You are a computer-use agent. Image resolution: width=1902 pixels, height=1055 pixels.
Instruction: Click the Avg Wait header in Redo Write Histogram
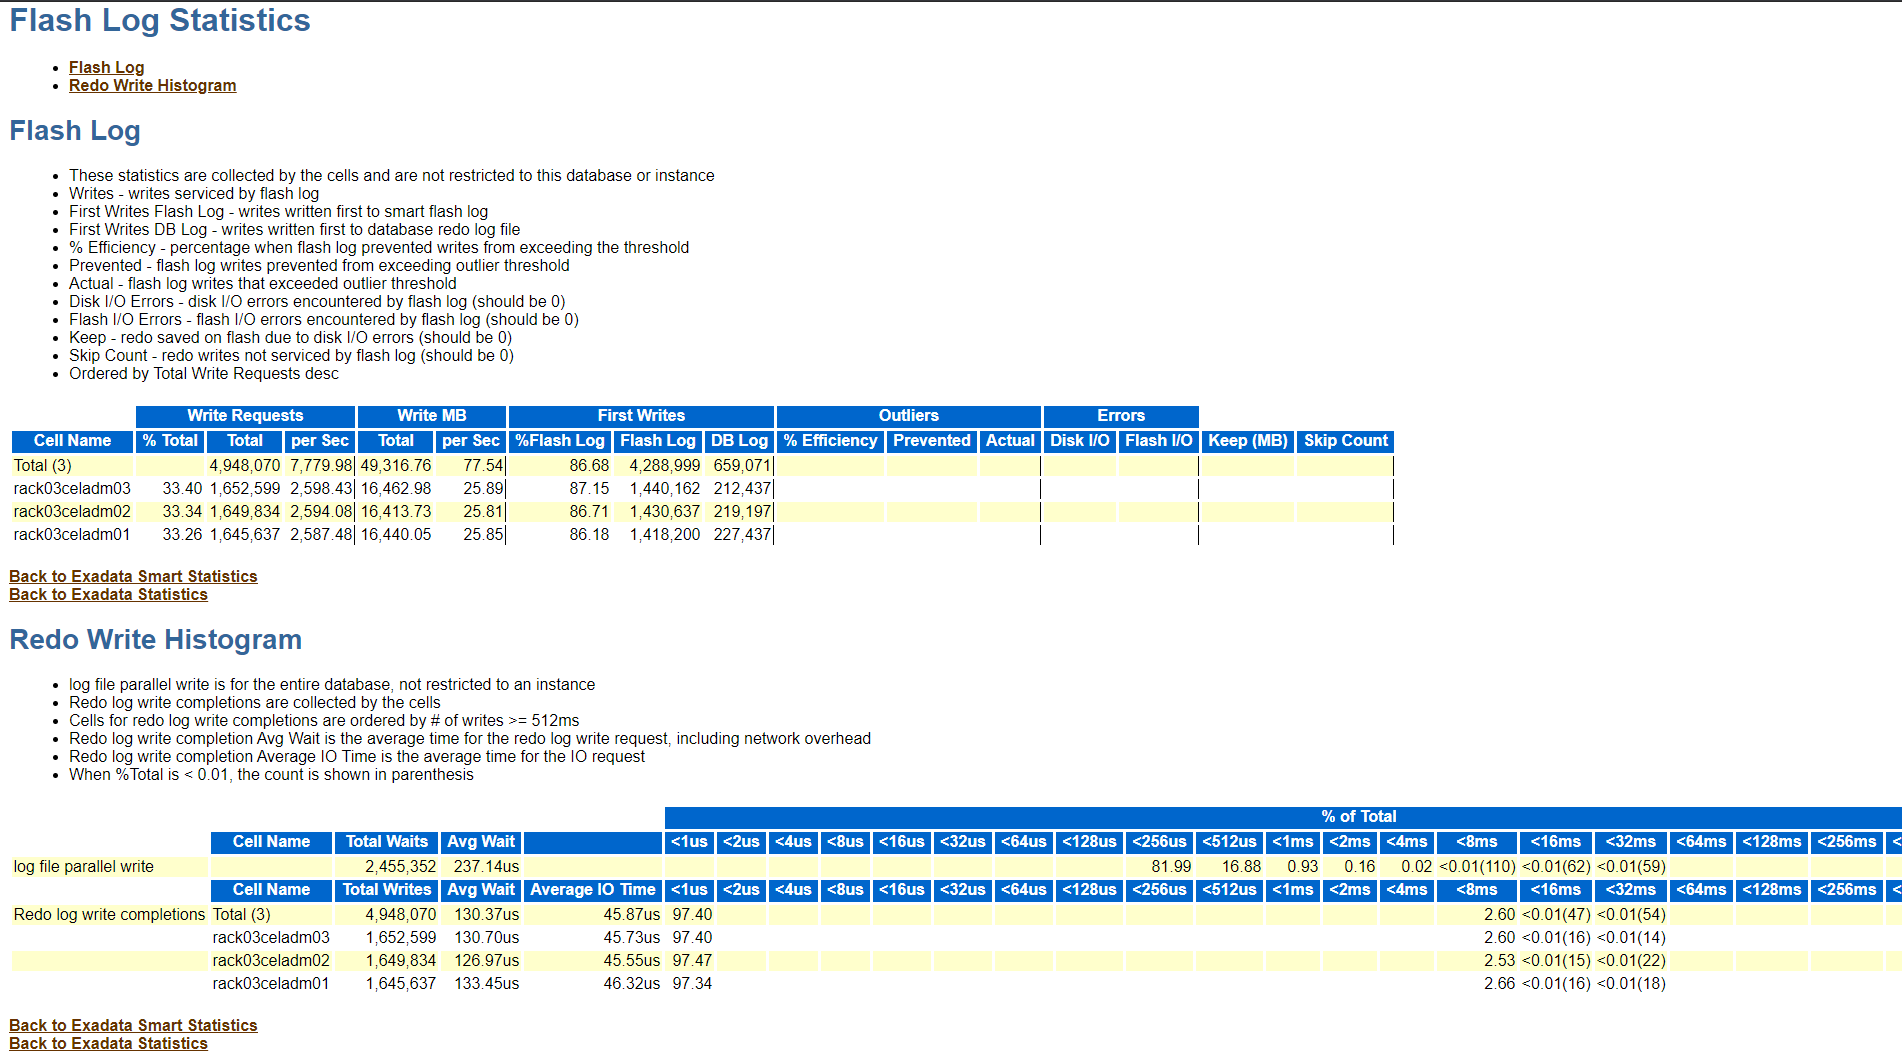tap(480, 841)
